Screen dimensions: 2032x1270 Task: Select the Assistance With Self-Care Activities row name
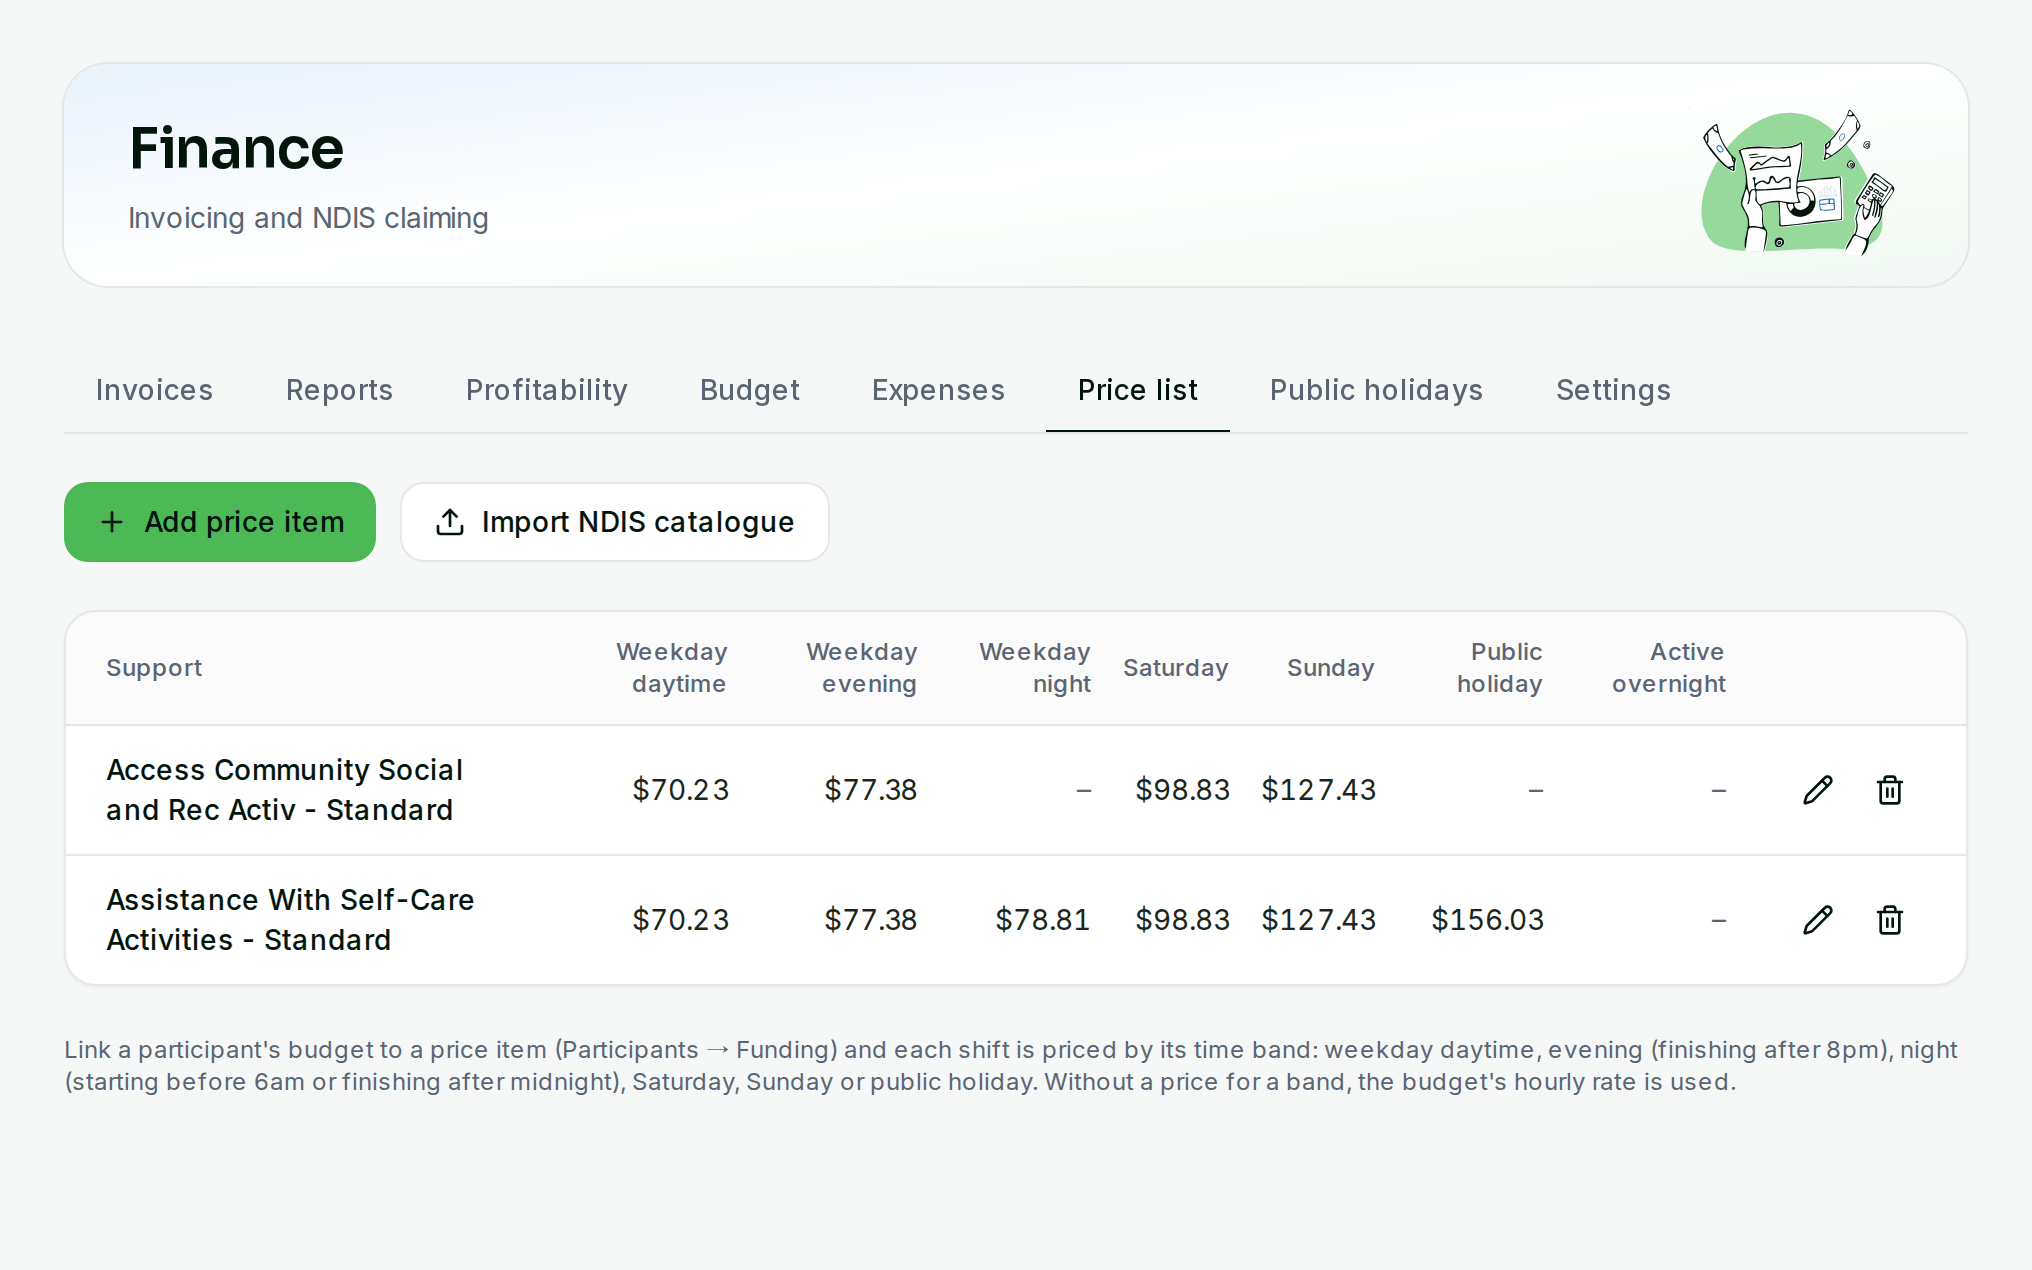[x=290, y=920]
